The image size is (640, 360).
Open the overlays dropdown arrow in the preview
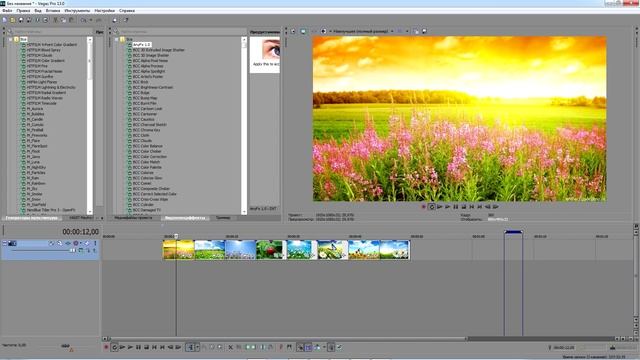(x=407, y=31)
